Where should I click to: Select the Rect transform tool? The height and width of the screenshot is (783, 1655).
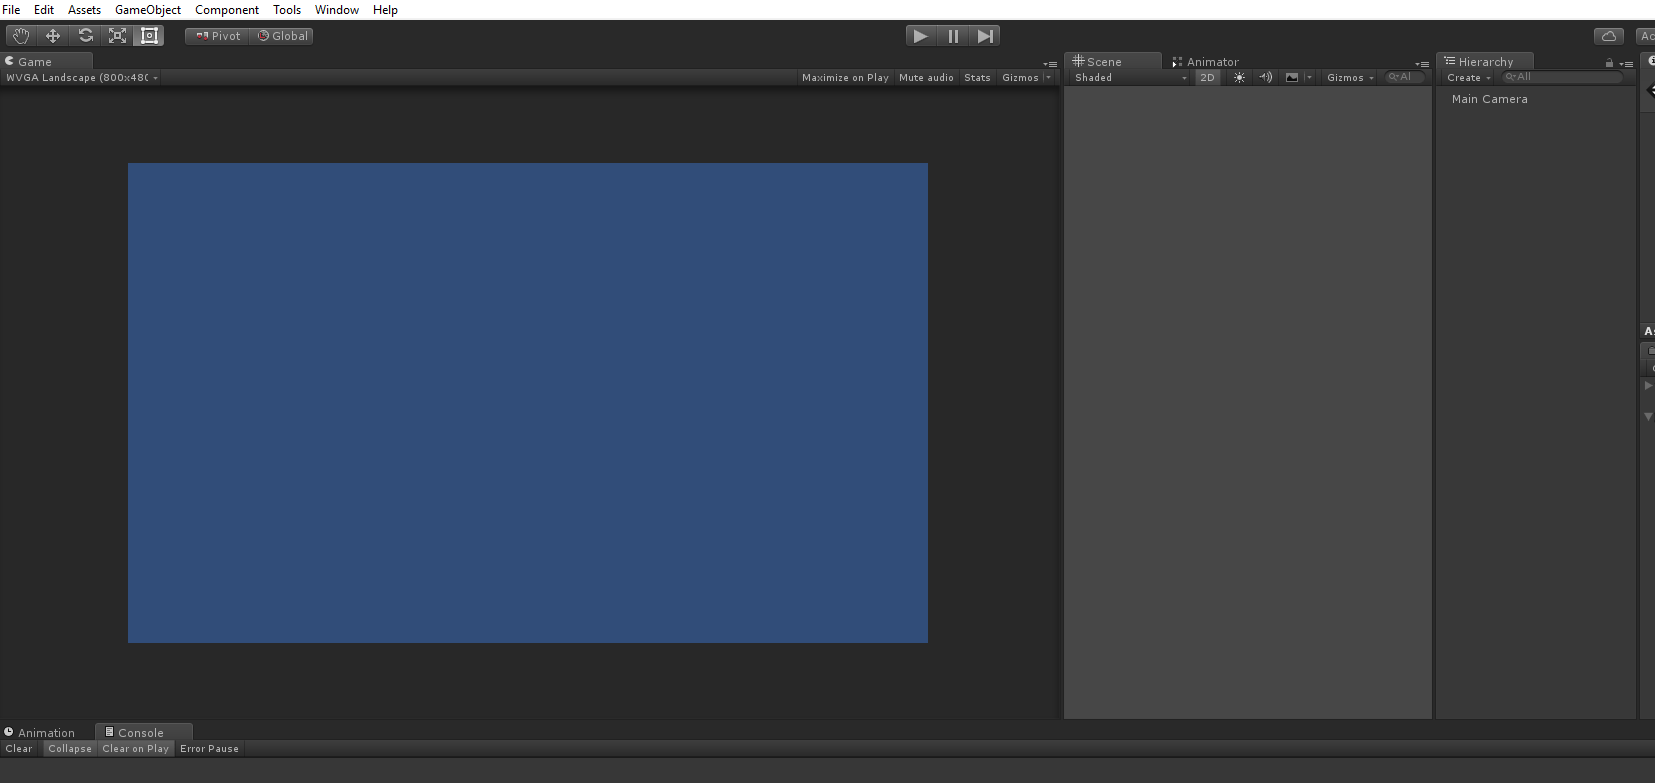pyautogui.click(x=149, y=36)
